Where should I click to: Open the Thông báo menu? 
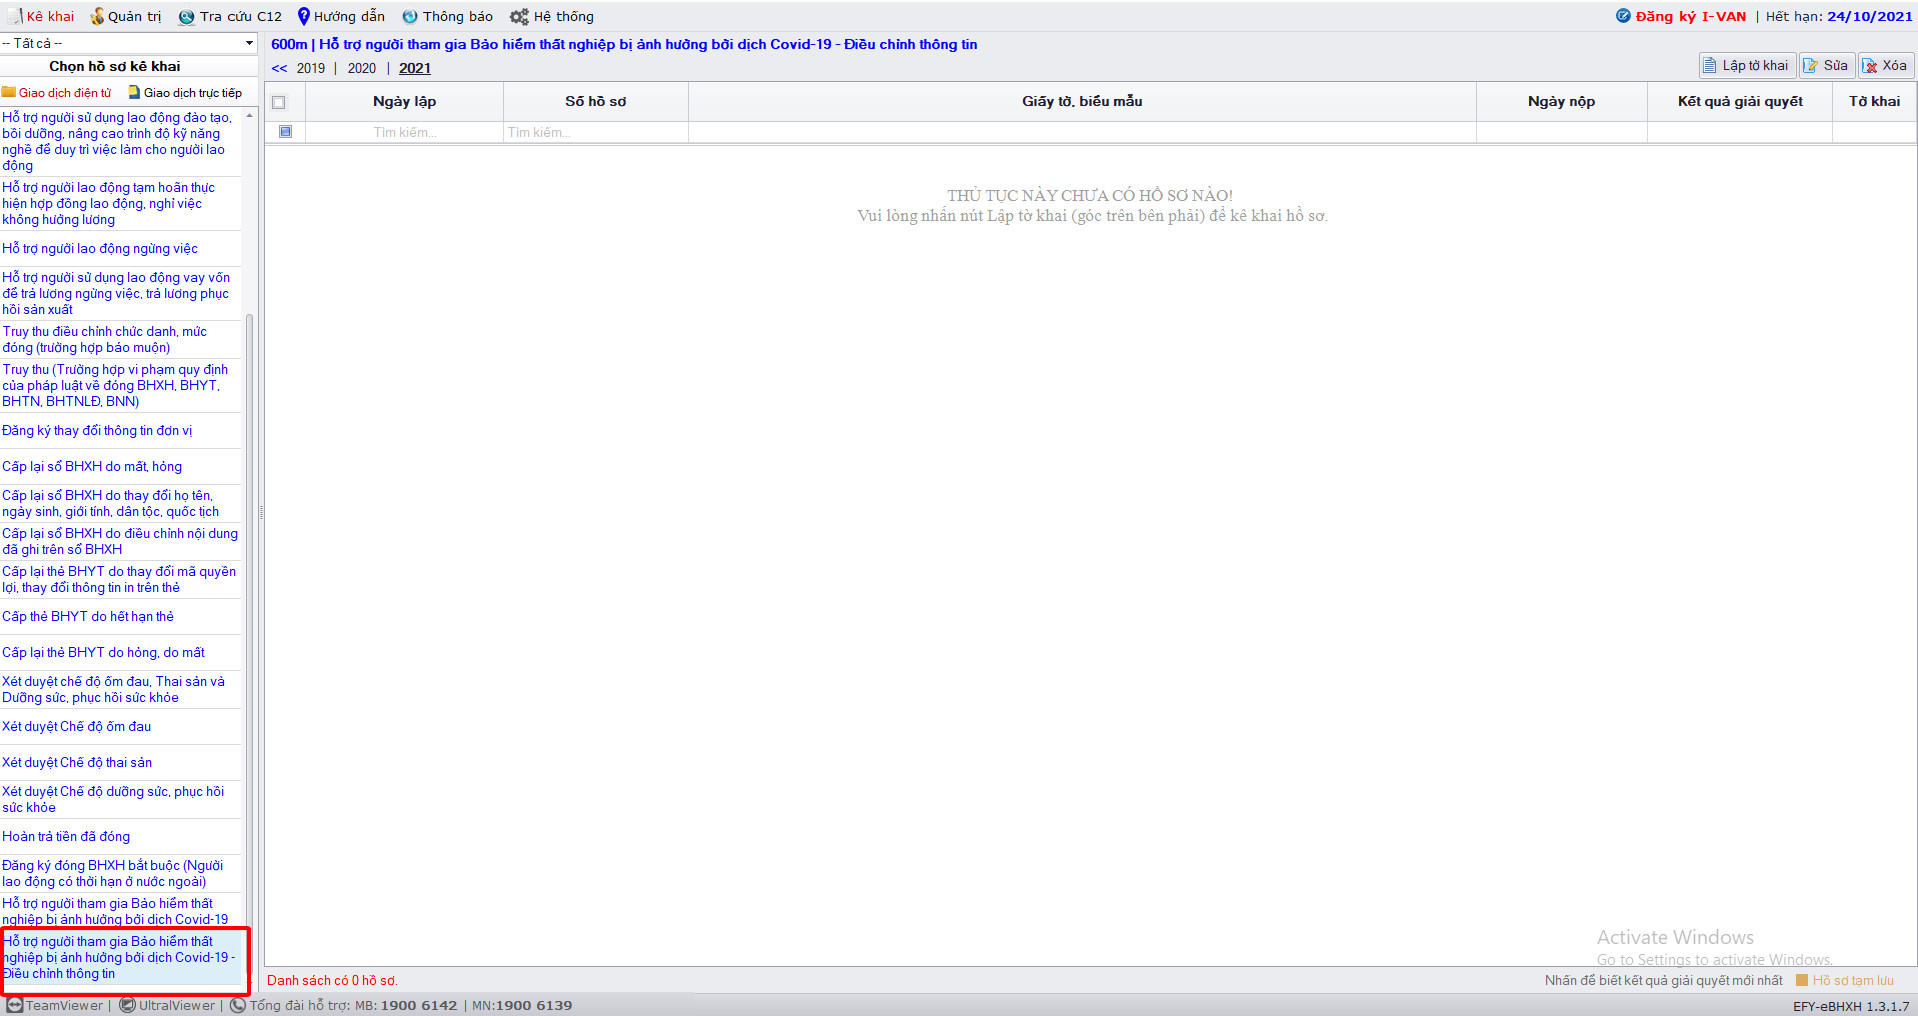pos(447,17)
